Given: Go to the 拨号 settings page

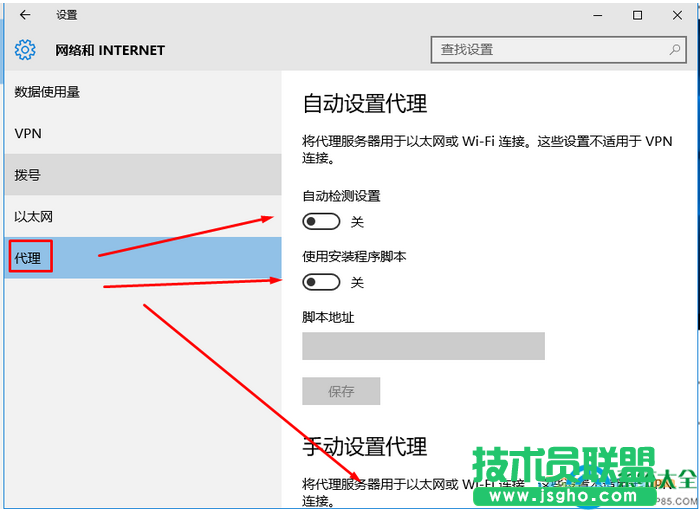Looking at the screenshot, I should [28, 175].
